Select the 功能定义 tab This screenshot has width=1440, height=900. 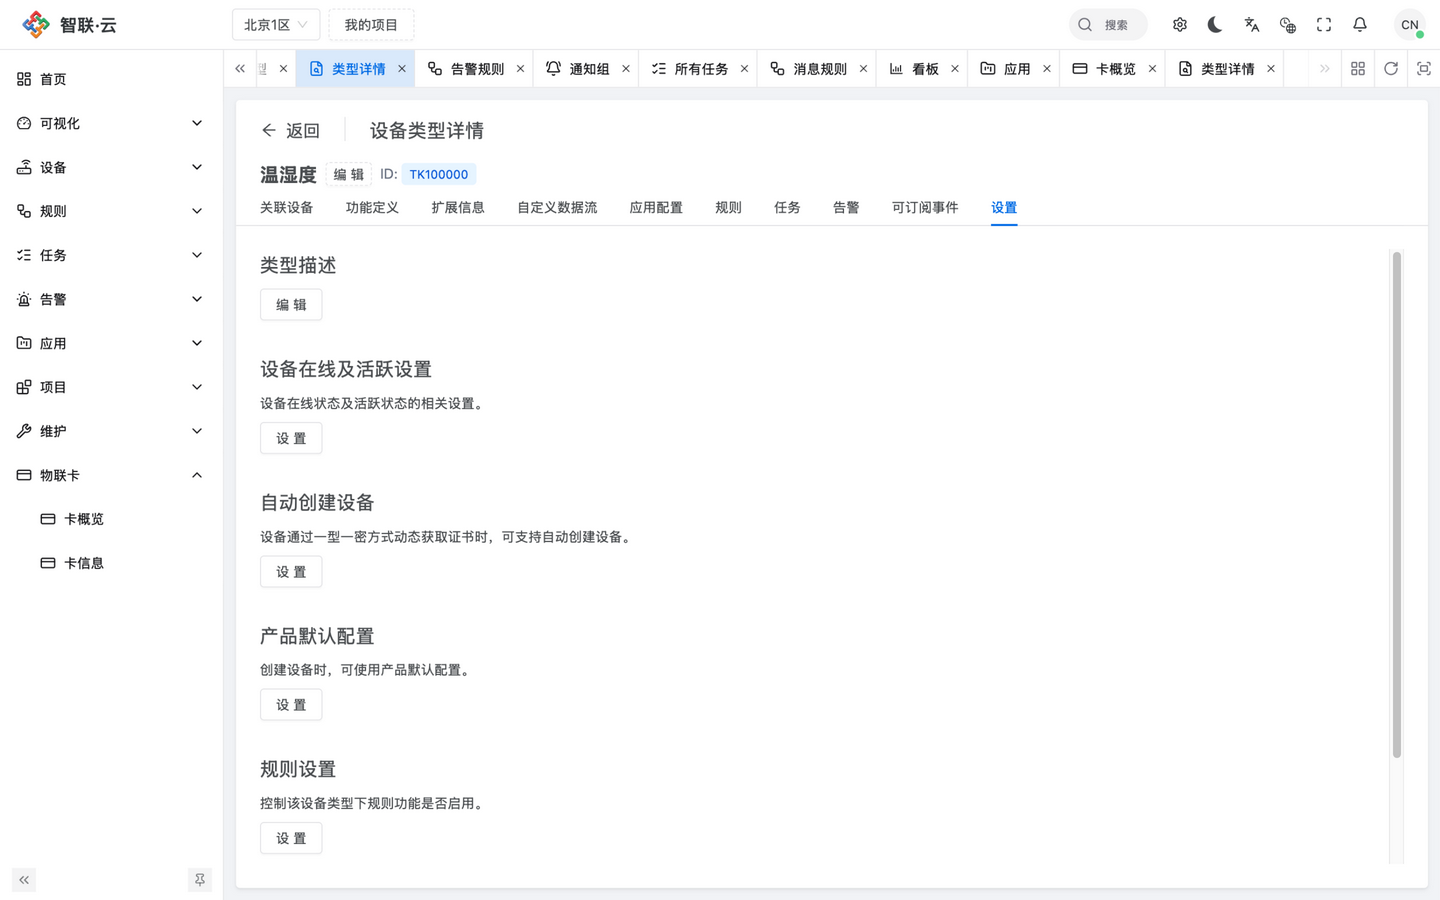372,208
